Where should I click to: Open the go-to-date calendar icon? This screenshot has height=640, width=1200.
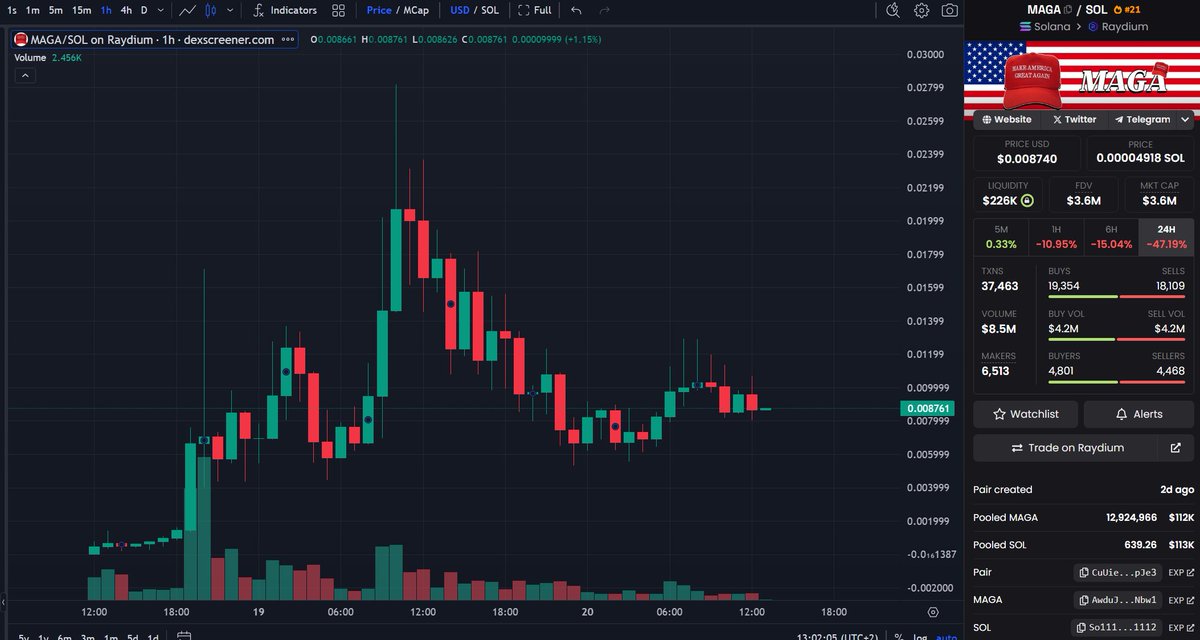[184, 636]
